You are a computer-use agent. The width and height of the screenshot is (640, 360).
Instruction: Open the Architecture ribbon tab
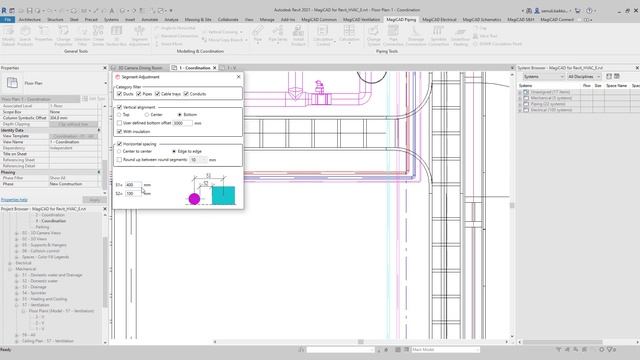point(30,19)
